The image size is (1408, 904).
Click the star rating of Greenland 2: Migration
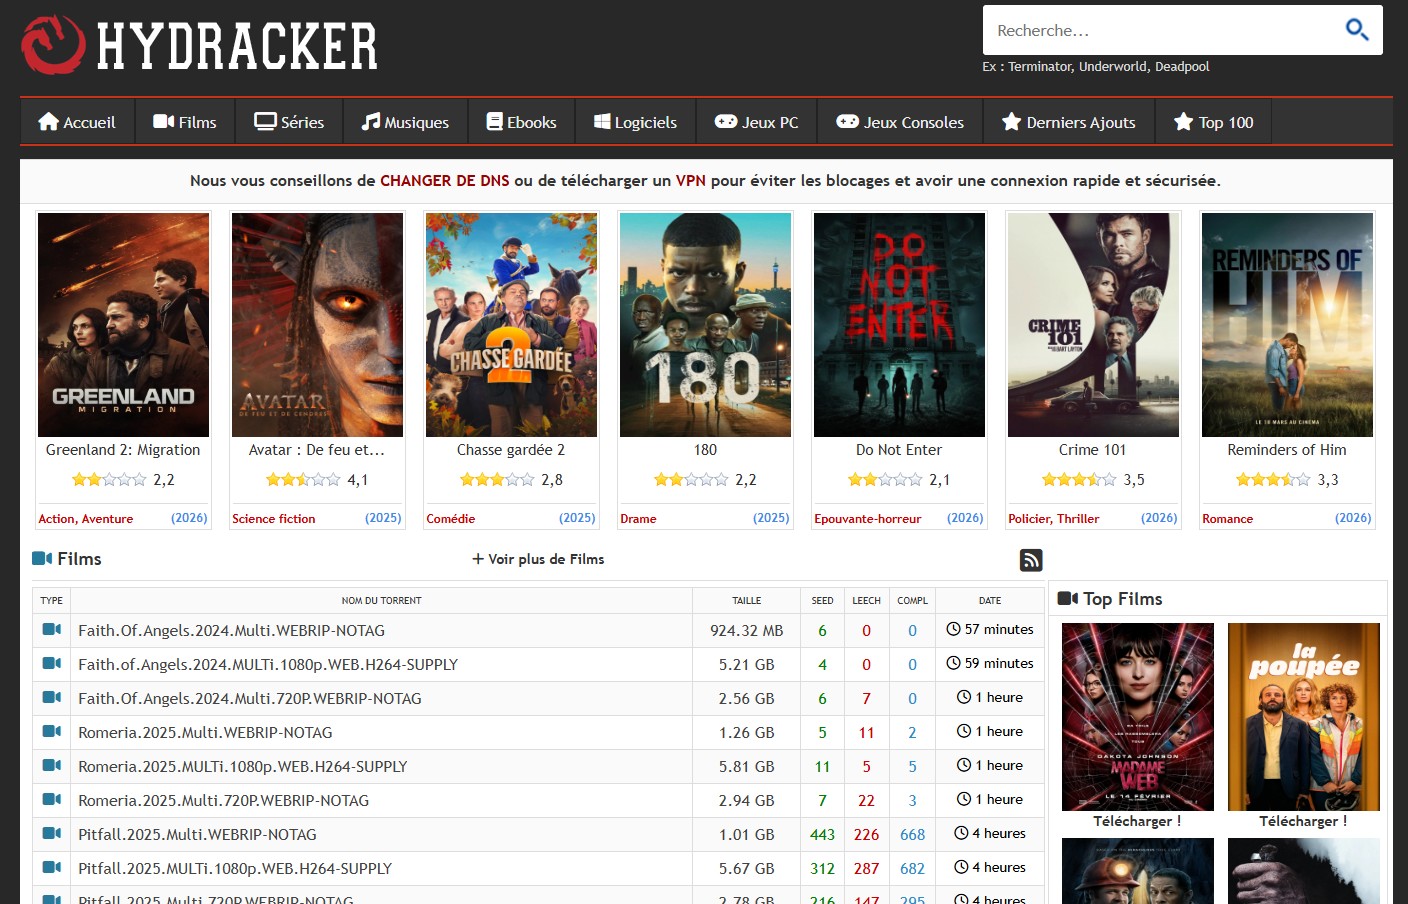pyautogui.click(x=109, y=480)
